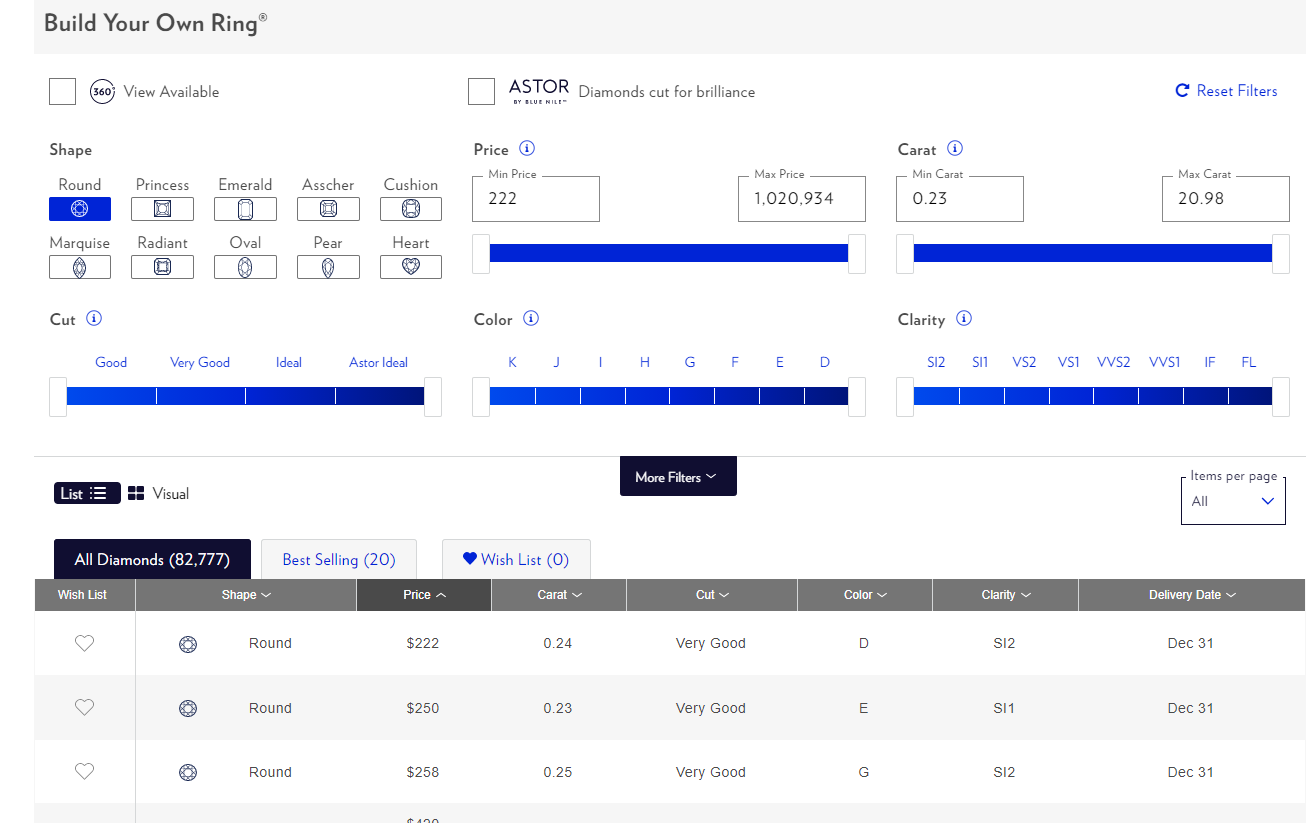Click the K color grade label
Screen dimensions: 1311x823
click(x=512, y=362)
